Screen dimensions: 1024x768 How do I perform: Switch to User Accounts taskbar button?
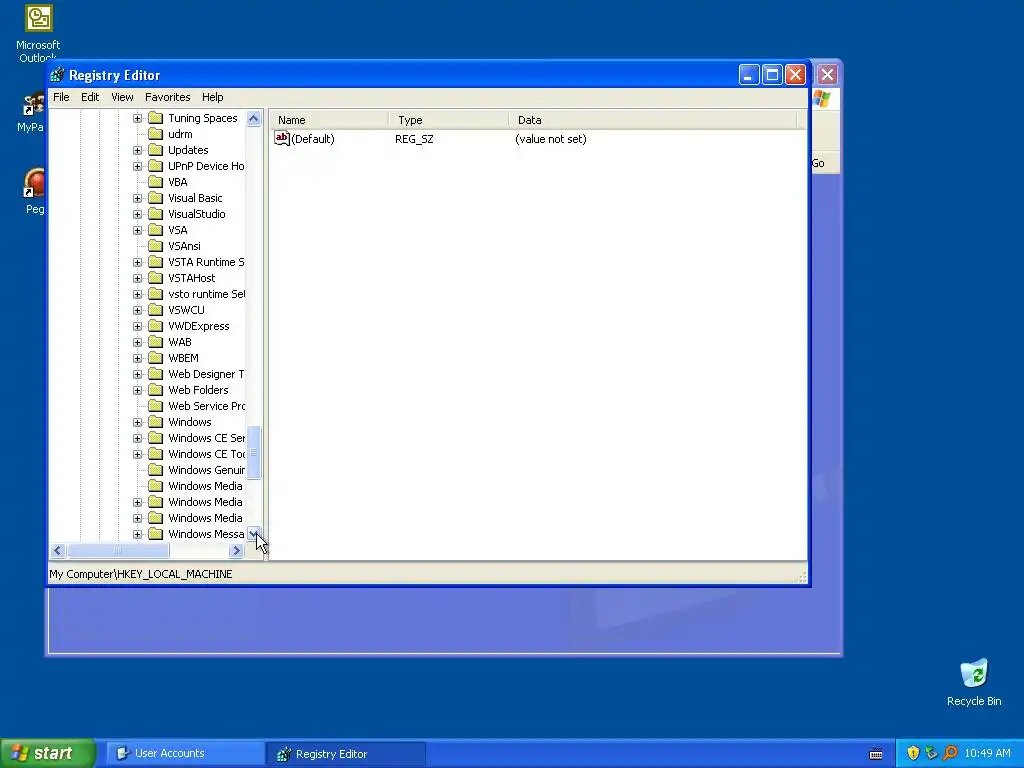click(185, 753)
